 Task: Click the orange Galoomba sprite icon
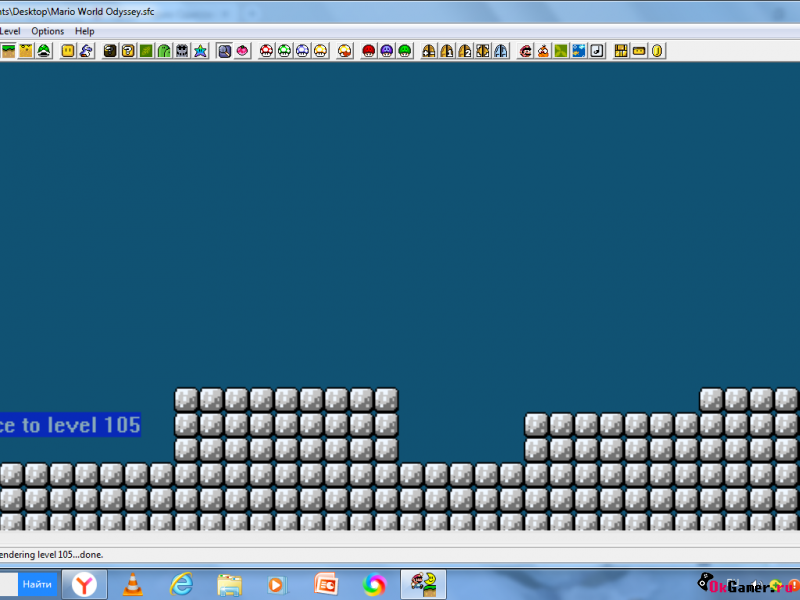click(x=543, y=51)
